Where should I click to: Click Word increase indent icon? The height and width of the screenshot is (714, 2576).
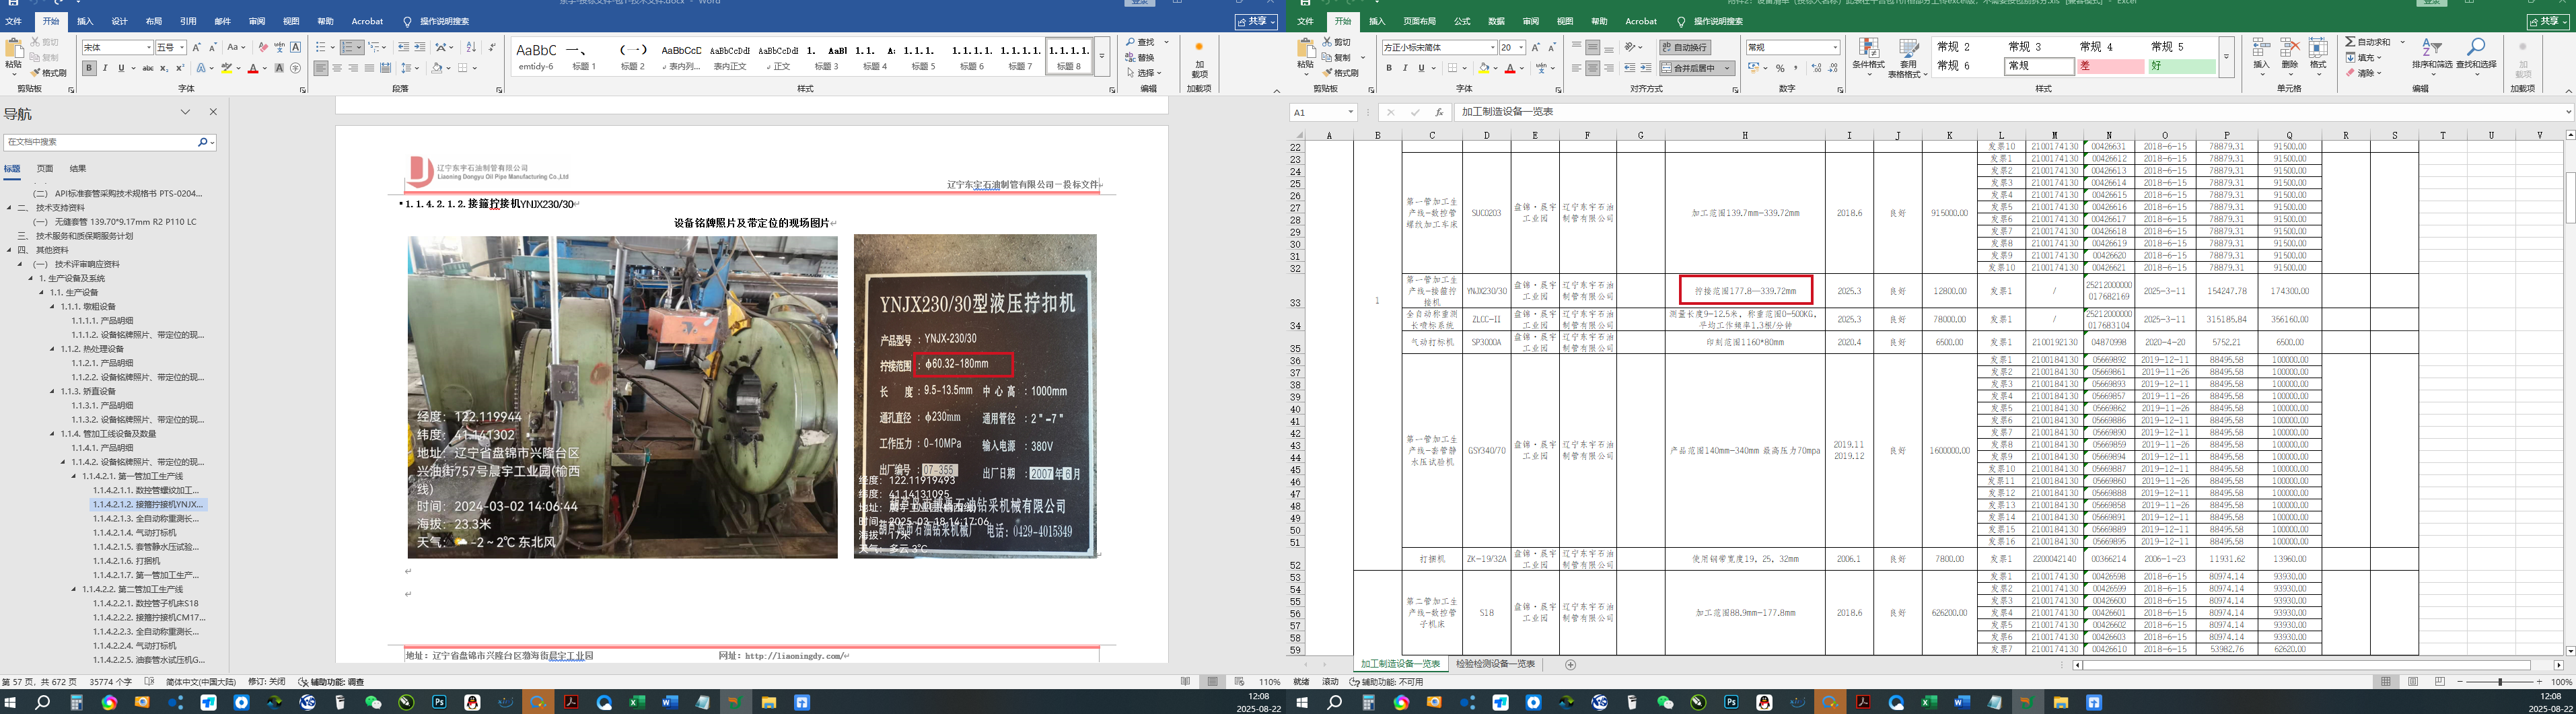[x=419, y=47]
